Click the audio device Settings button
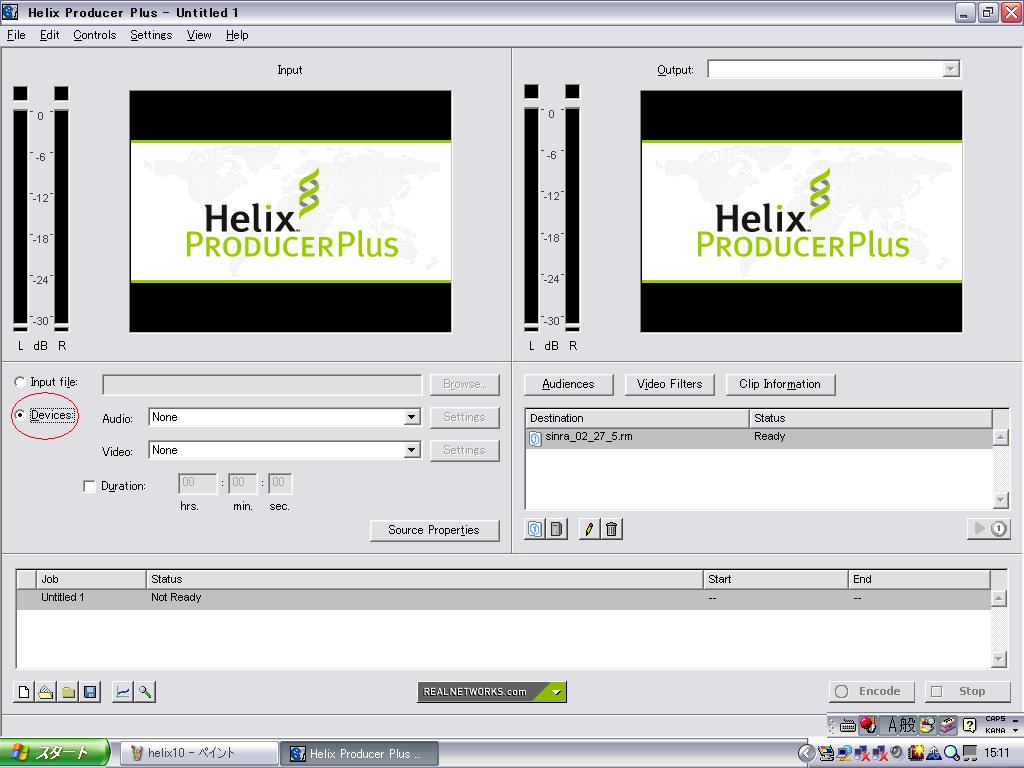The width and height of the screenshot is (1024, 768). click(464, 417)
